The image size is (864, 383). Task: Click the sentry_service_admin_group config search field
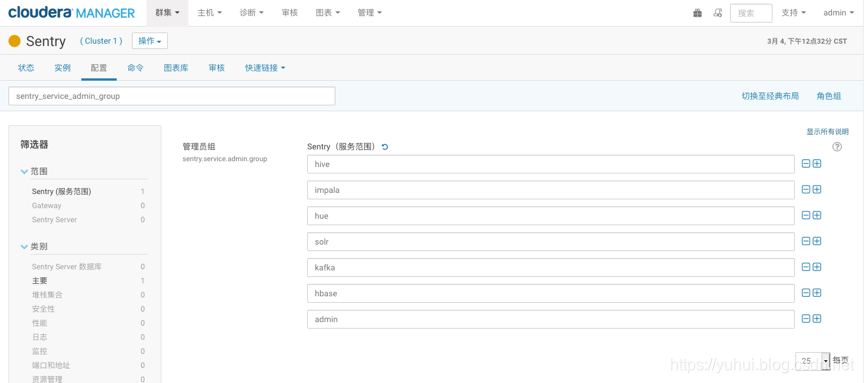tap(172, 96)
